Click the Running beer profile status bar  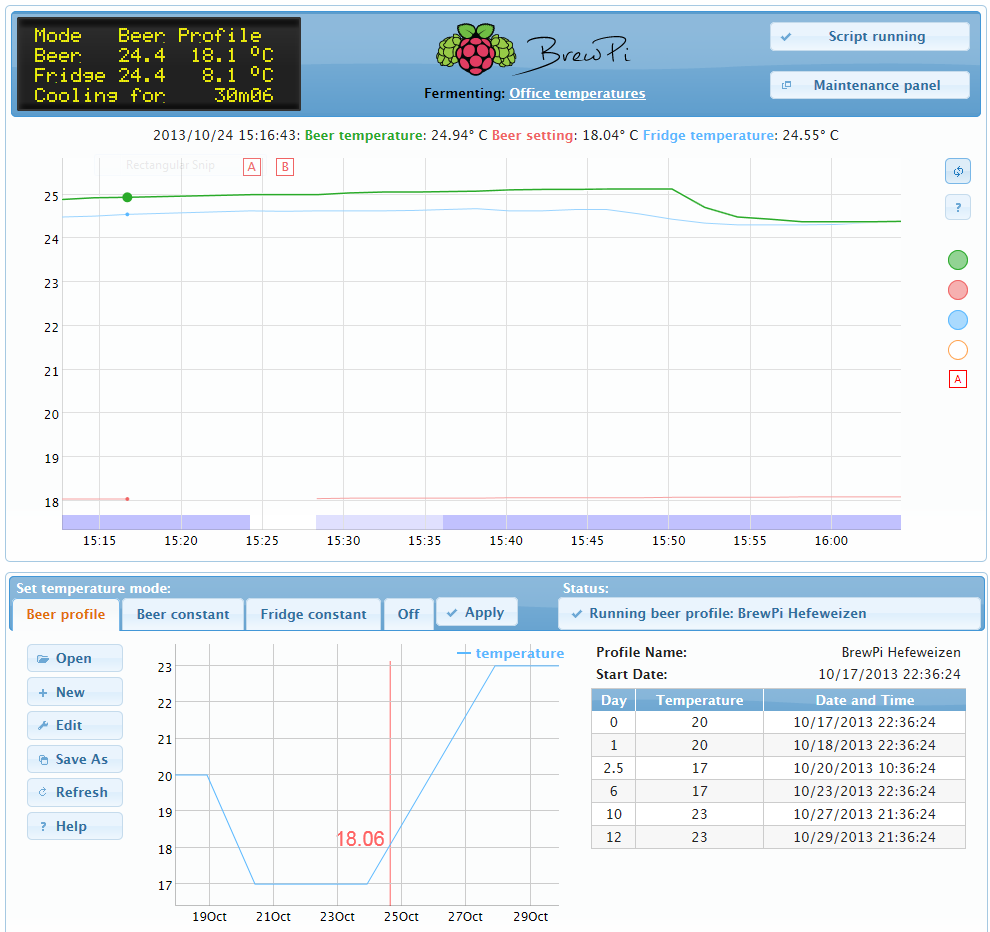tap(769, 614)
